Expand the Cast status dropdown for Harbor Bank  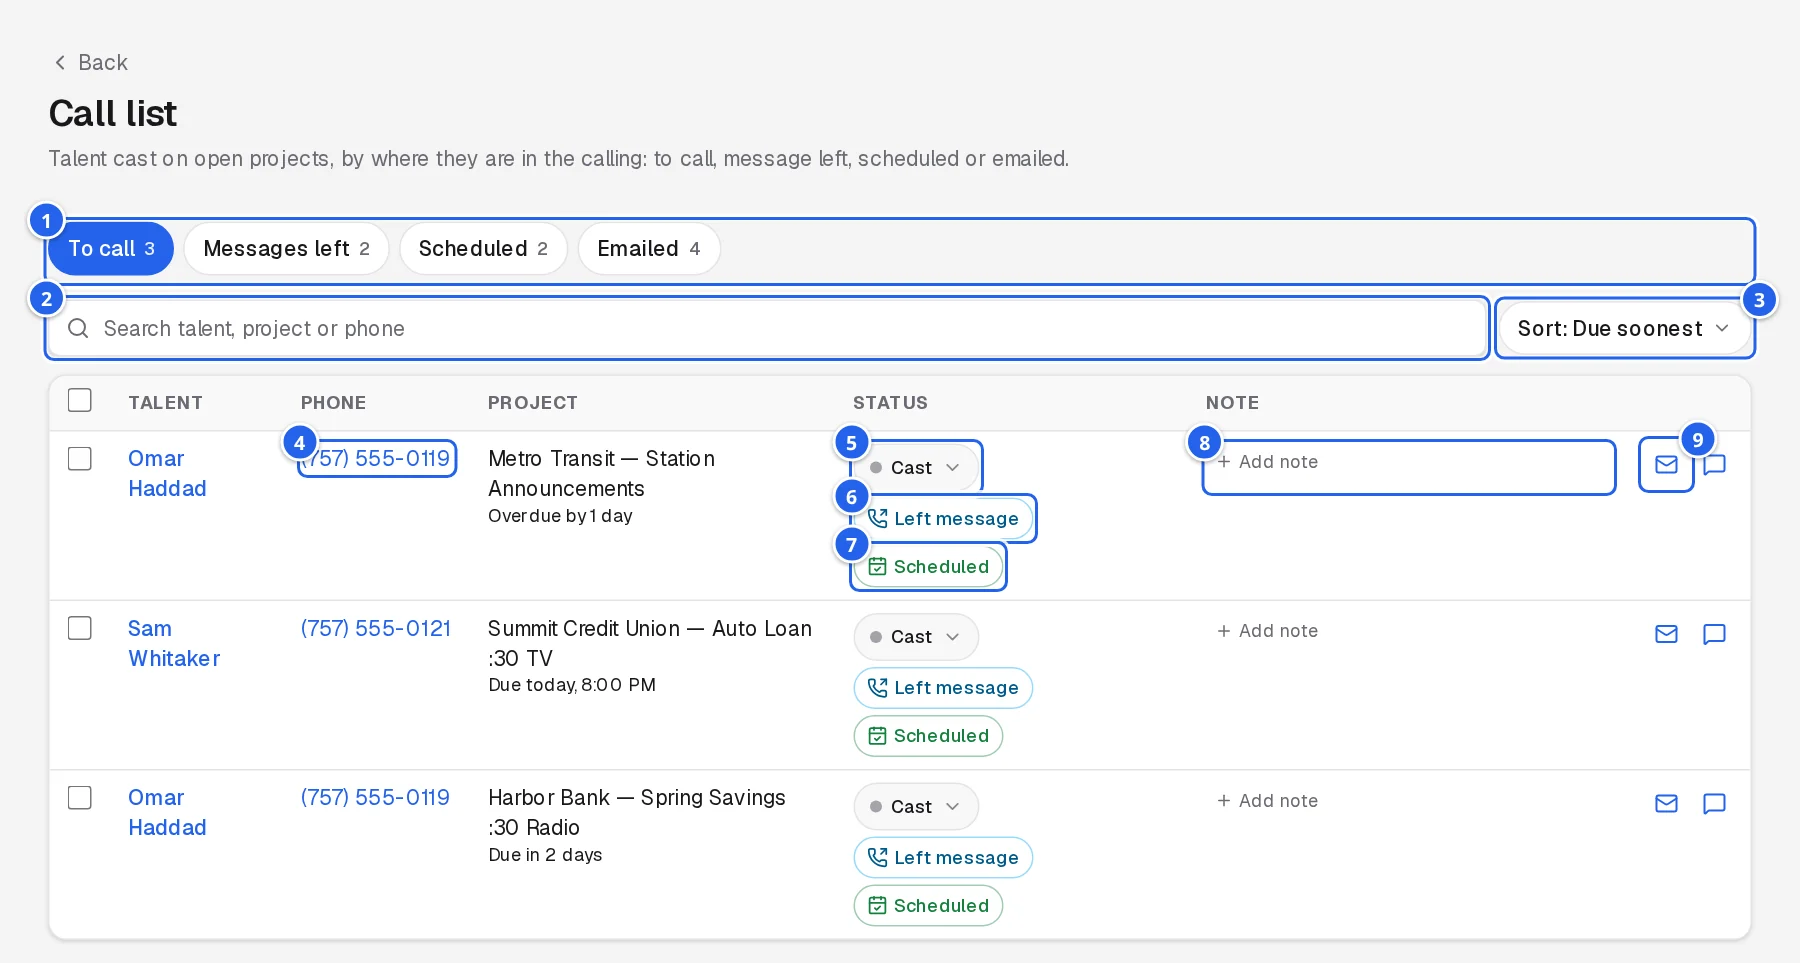pos(915,807)
